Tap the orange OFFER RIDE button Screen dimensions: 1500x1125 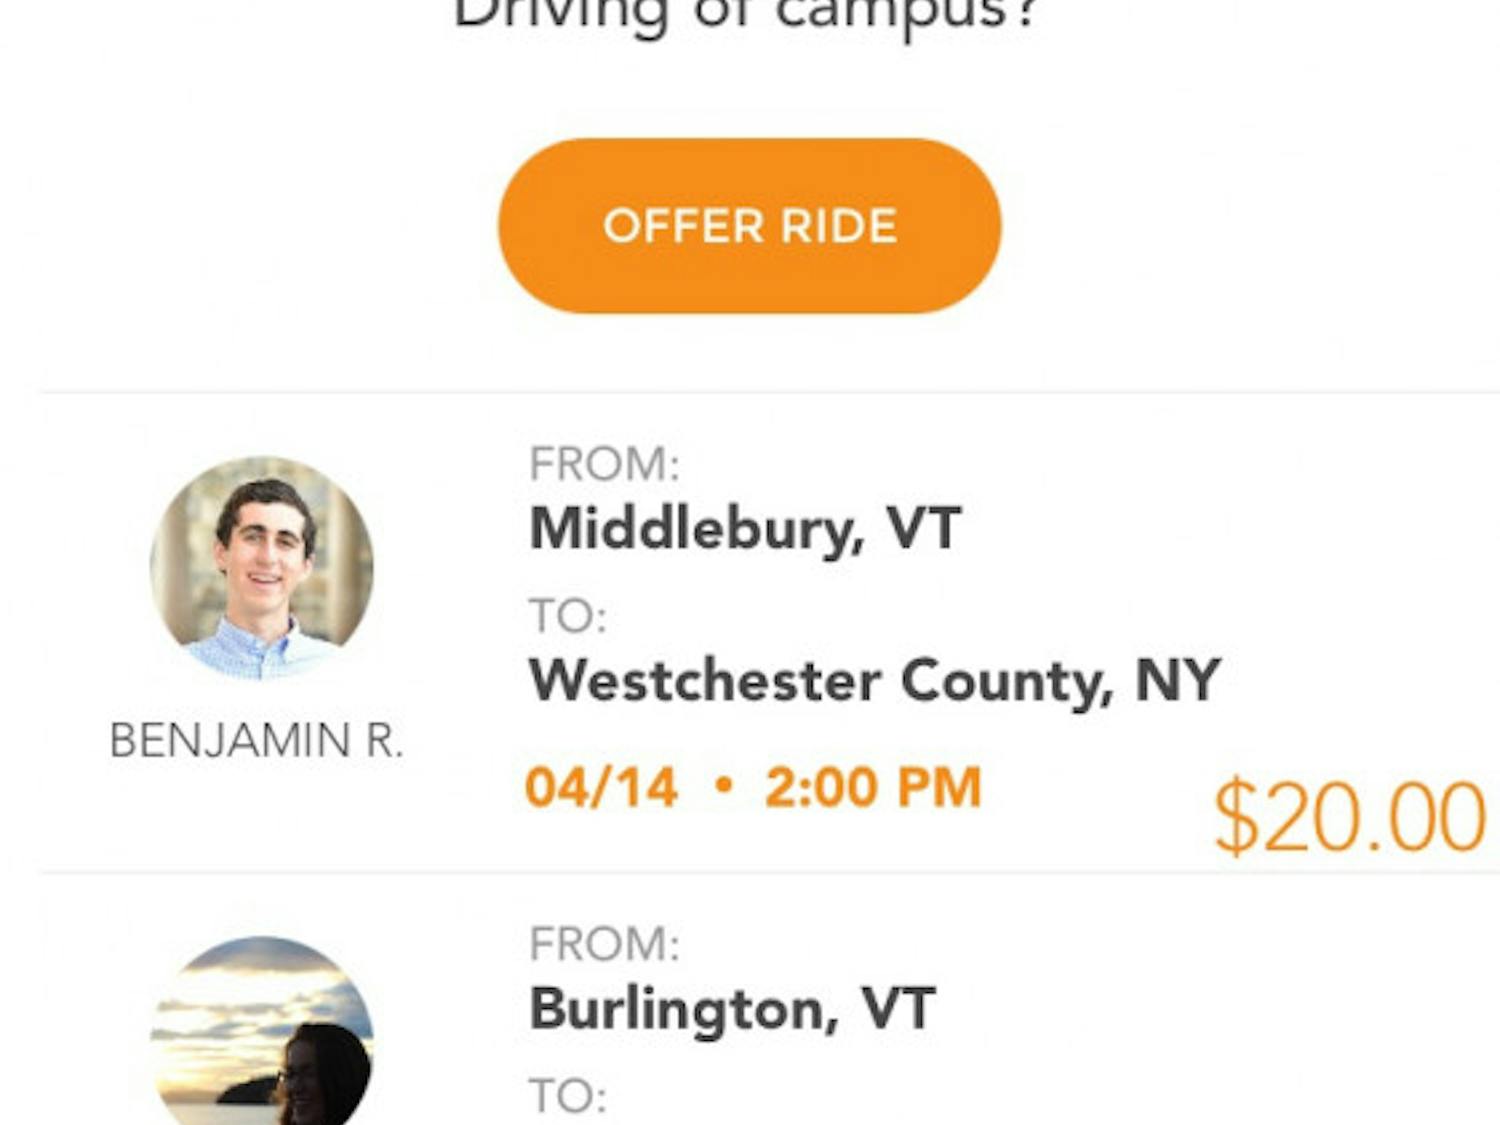(x=749, y=226)
